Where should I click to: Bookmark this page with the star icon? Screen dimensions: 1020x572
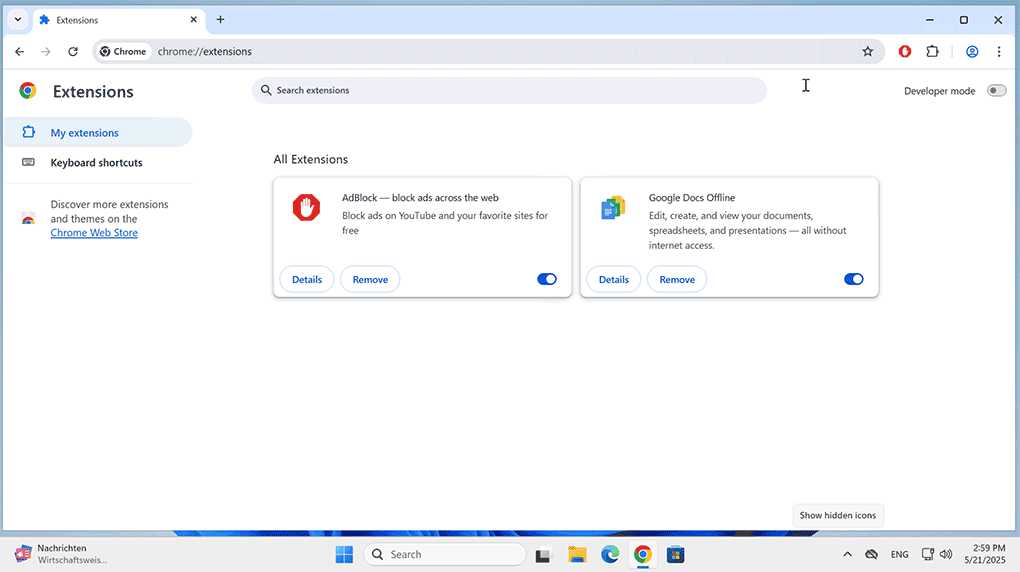point(867,51)
